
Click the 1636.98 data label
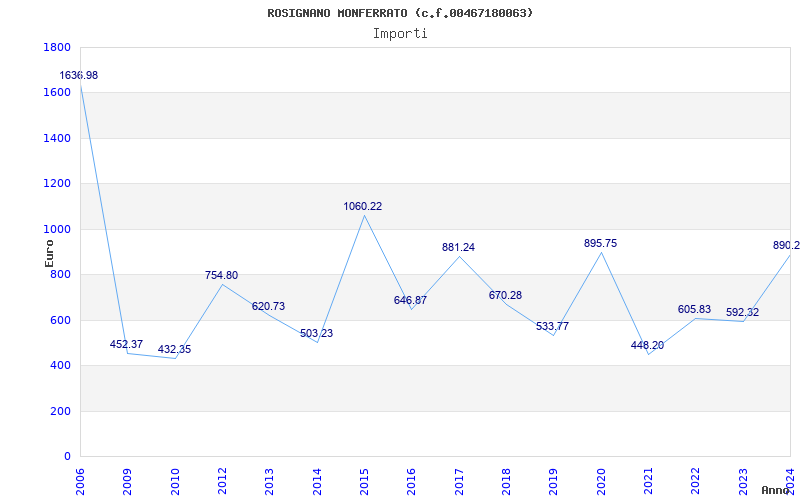tap(79, 76)
